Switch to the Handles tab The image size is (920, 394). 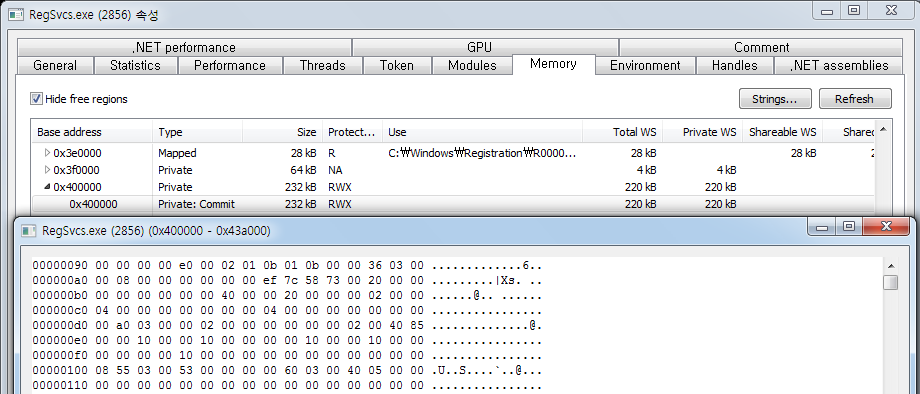(x=735, y=65)
